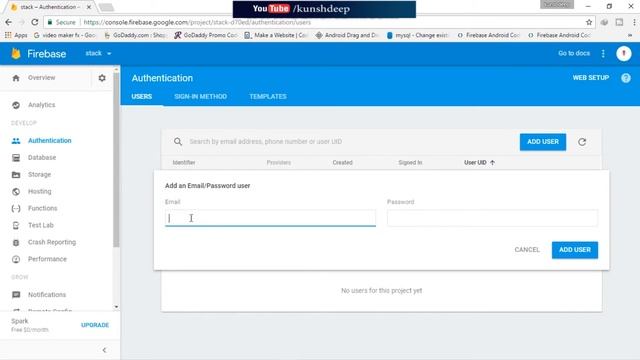Focus the Password input field
The width and height of the screenshot is (640, 360).
[x=492, y=218]
